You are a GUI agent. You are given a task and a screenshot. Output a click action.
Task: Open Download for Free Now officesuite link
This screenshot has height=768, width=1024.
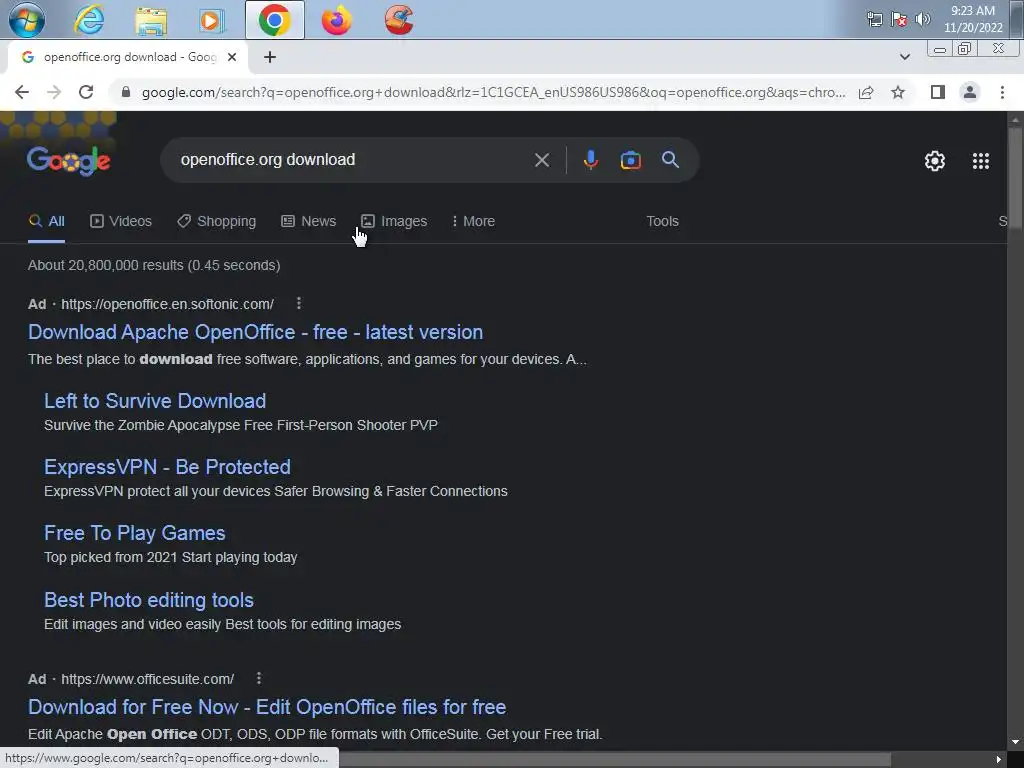point(267,707)
